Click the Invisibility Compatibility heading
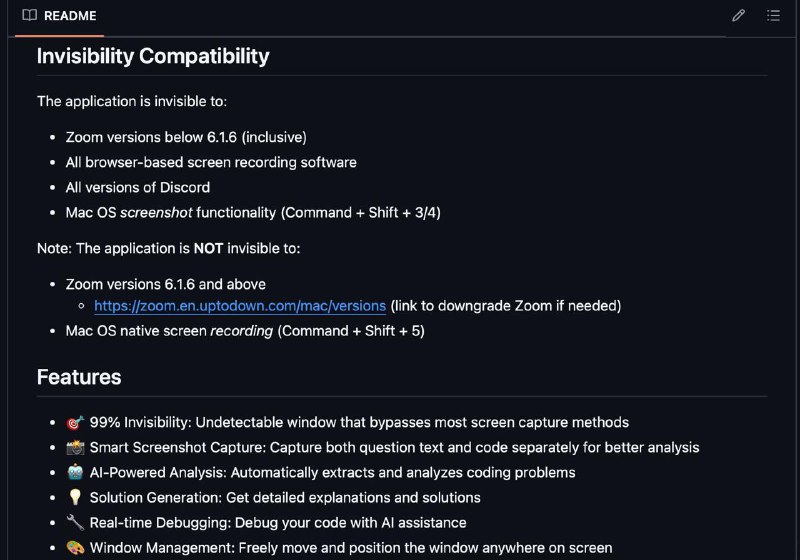This screenshot has height=560, width=800. coord(153,56)
